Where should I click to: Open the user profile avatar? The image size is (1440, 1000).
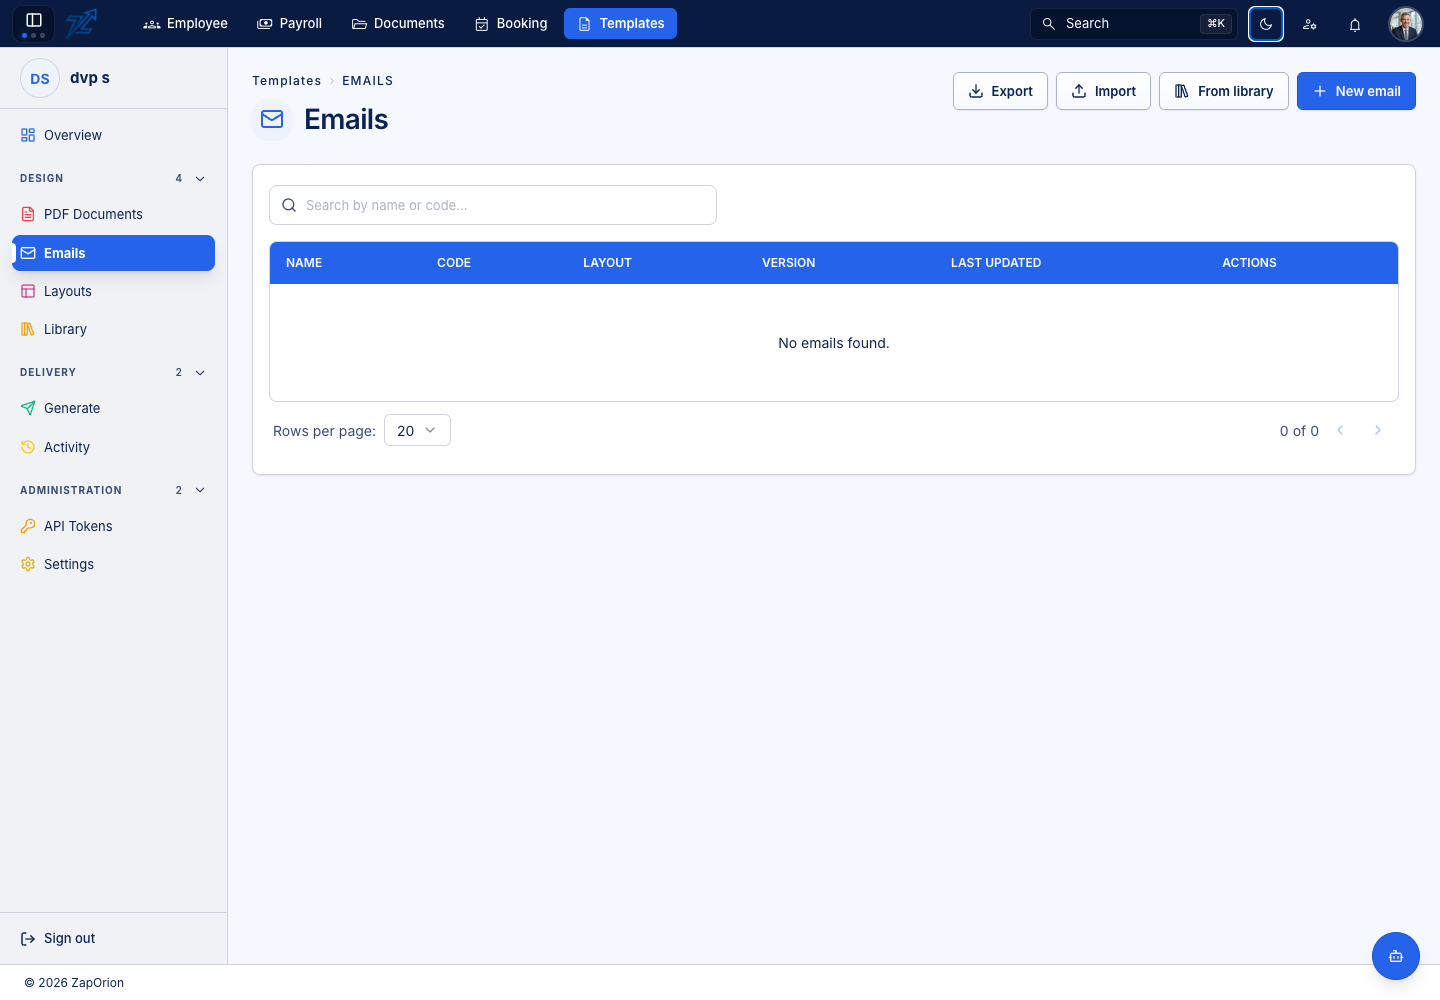click(x=1406, y=24)
